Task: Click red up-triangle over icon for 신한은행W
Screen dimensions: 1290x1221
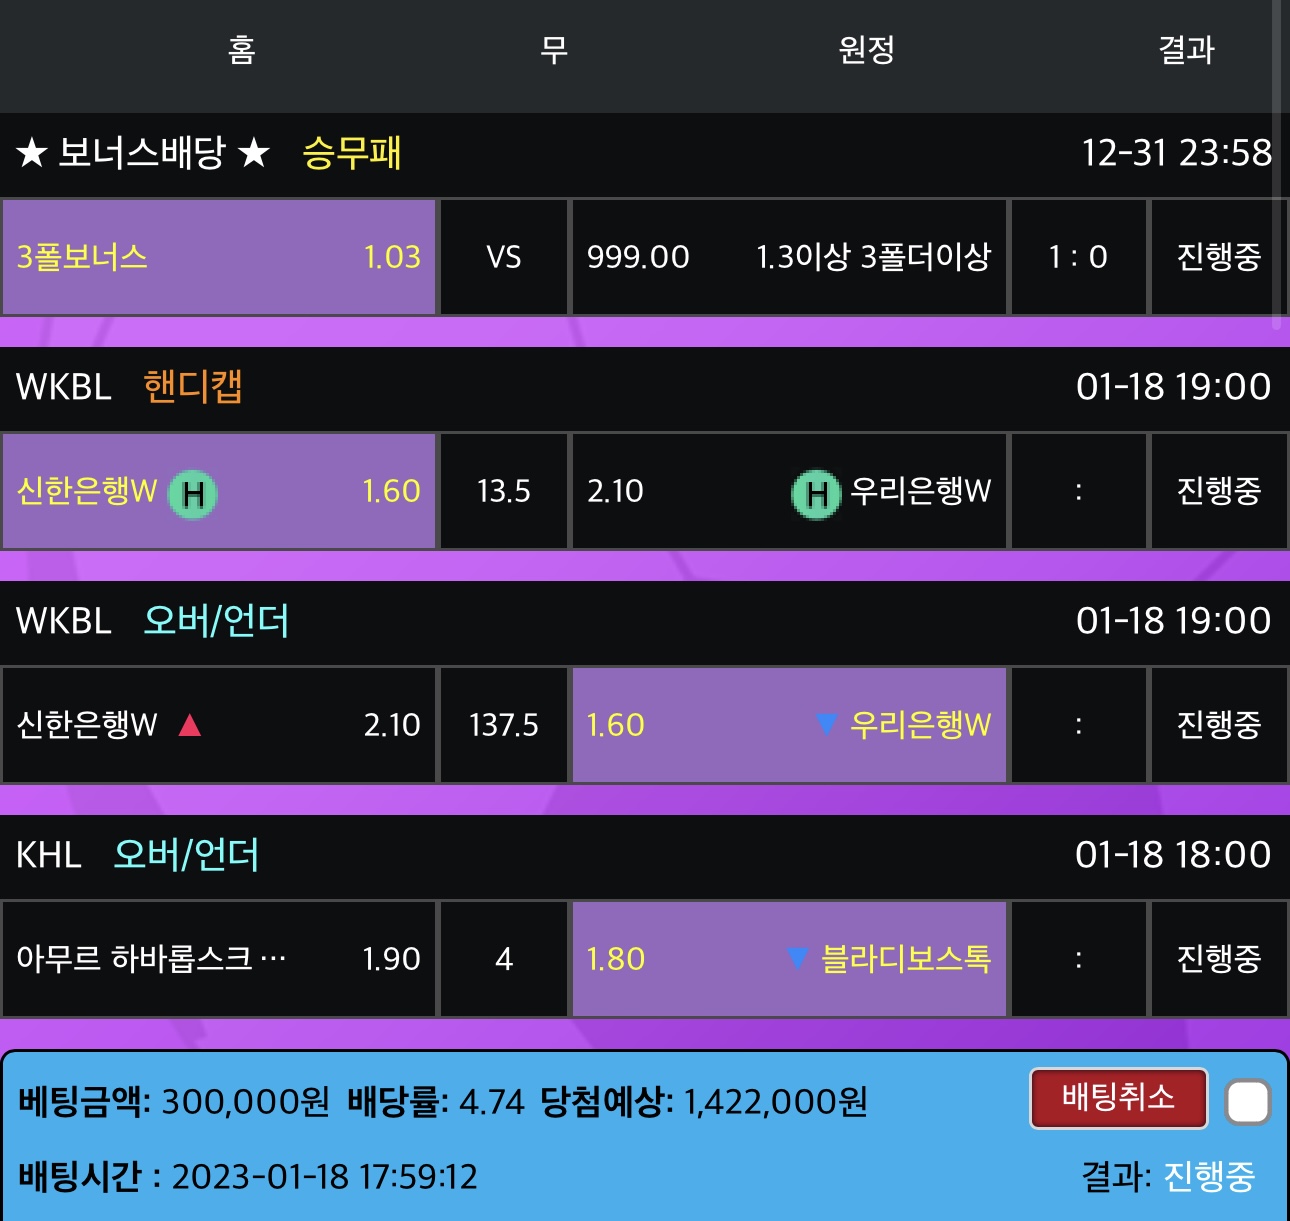Action: pos(189,725)
